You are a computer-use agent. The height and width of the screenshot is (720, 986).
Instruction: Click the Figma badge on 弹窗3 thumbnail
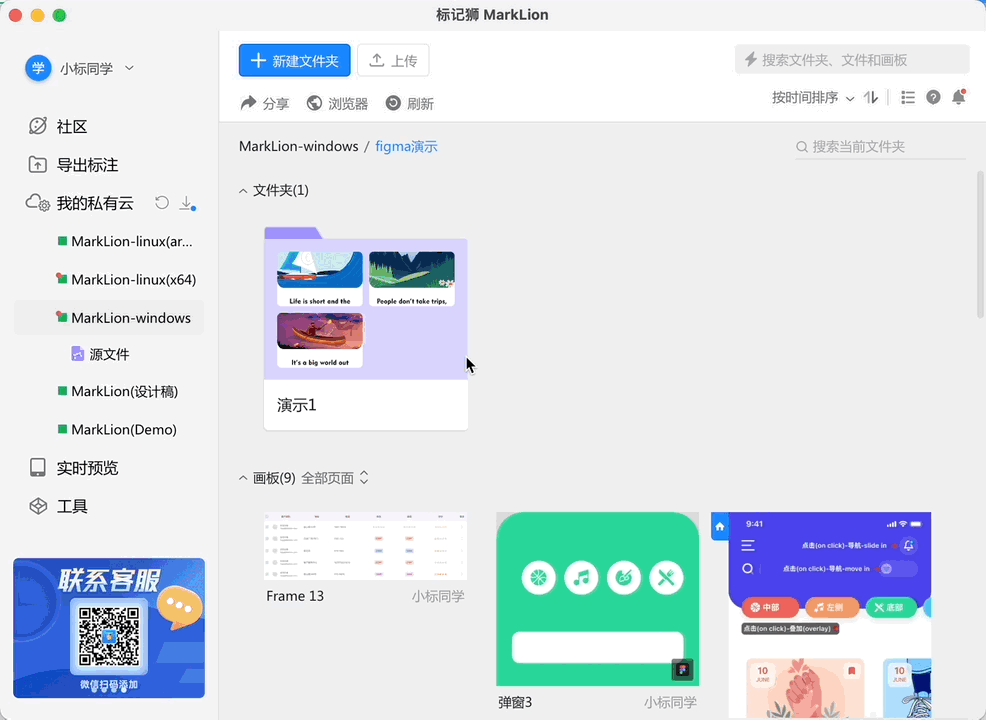(683, 669)
